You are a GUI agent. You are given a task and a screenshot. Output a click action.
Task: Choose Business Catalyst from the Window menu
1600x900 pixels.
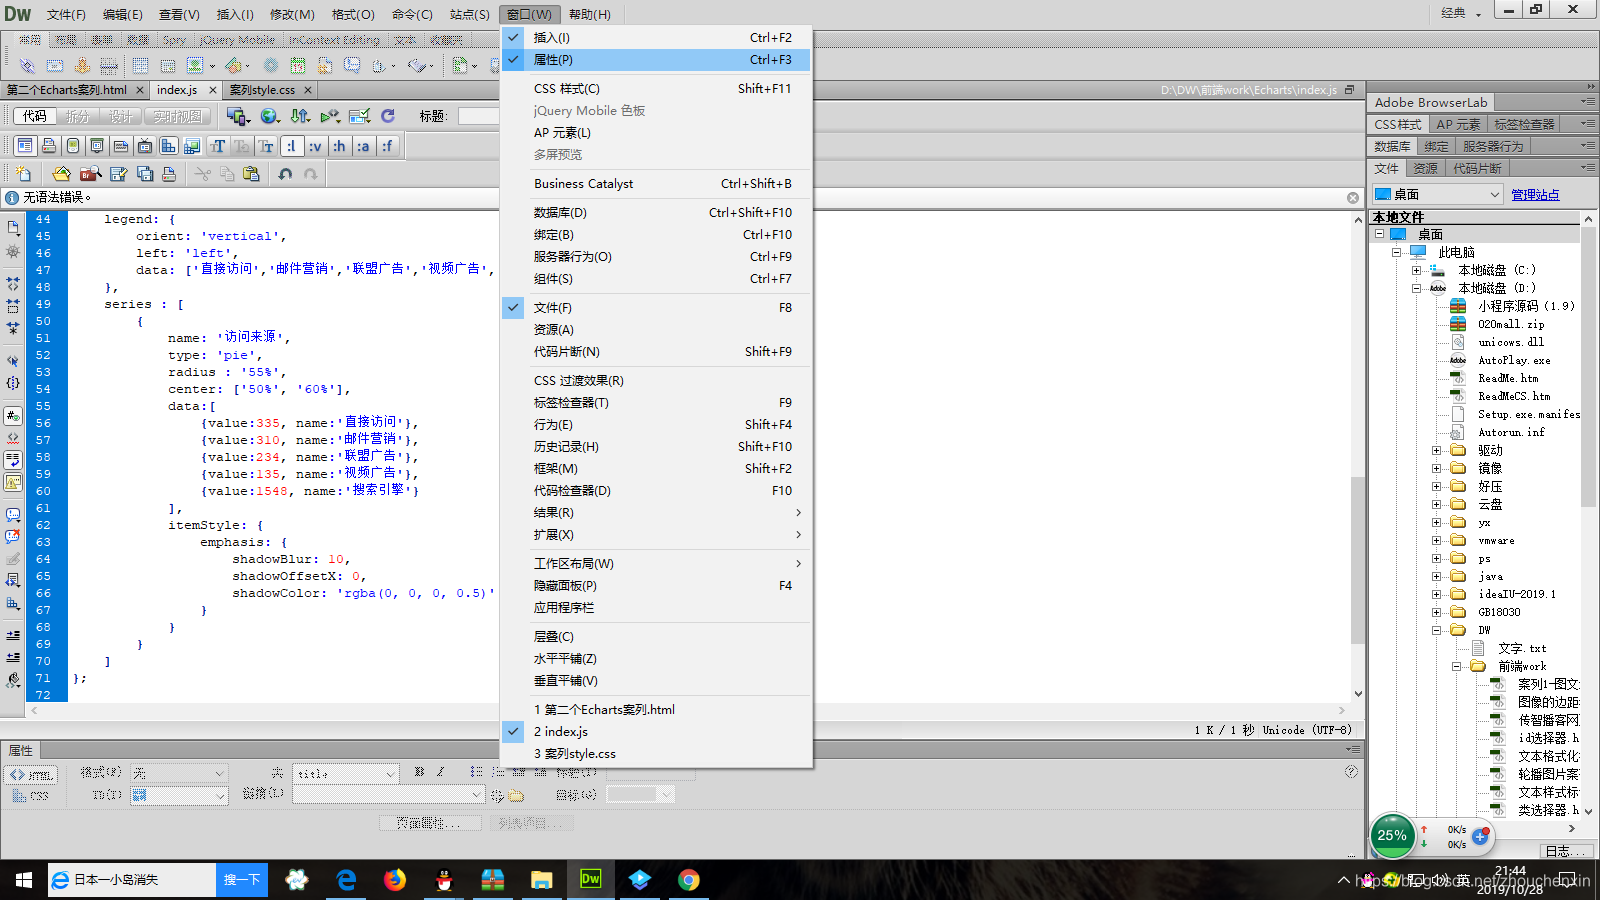point(655,184)
